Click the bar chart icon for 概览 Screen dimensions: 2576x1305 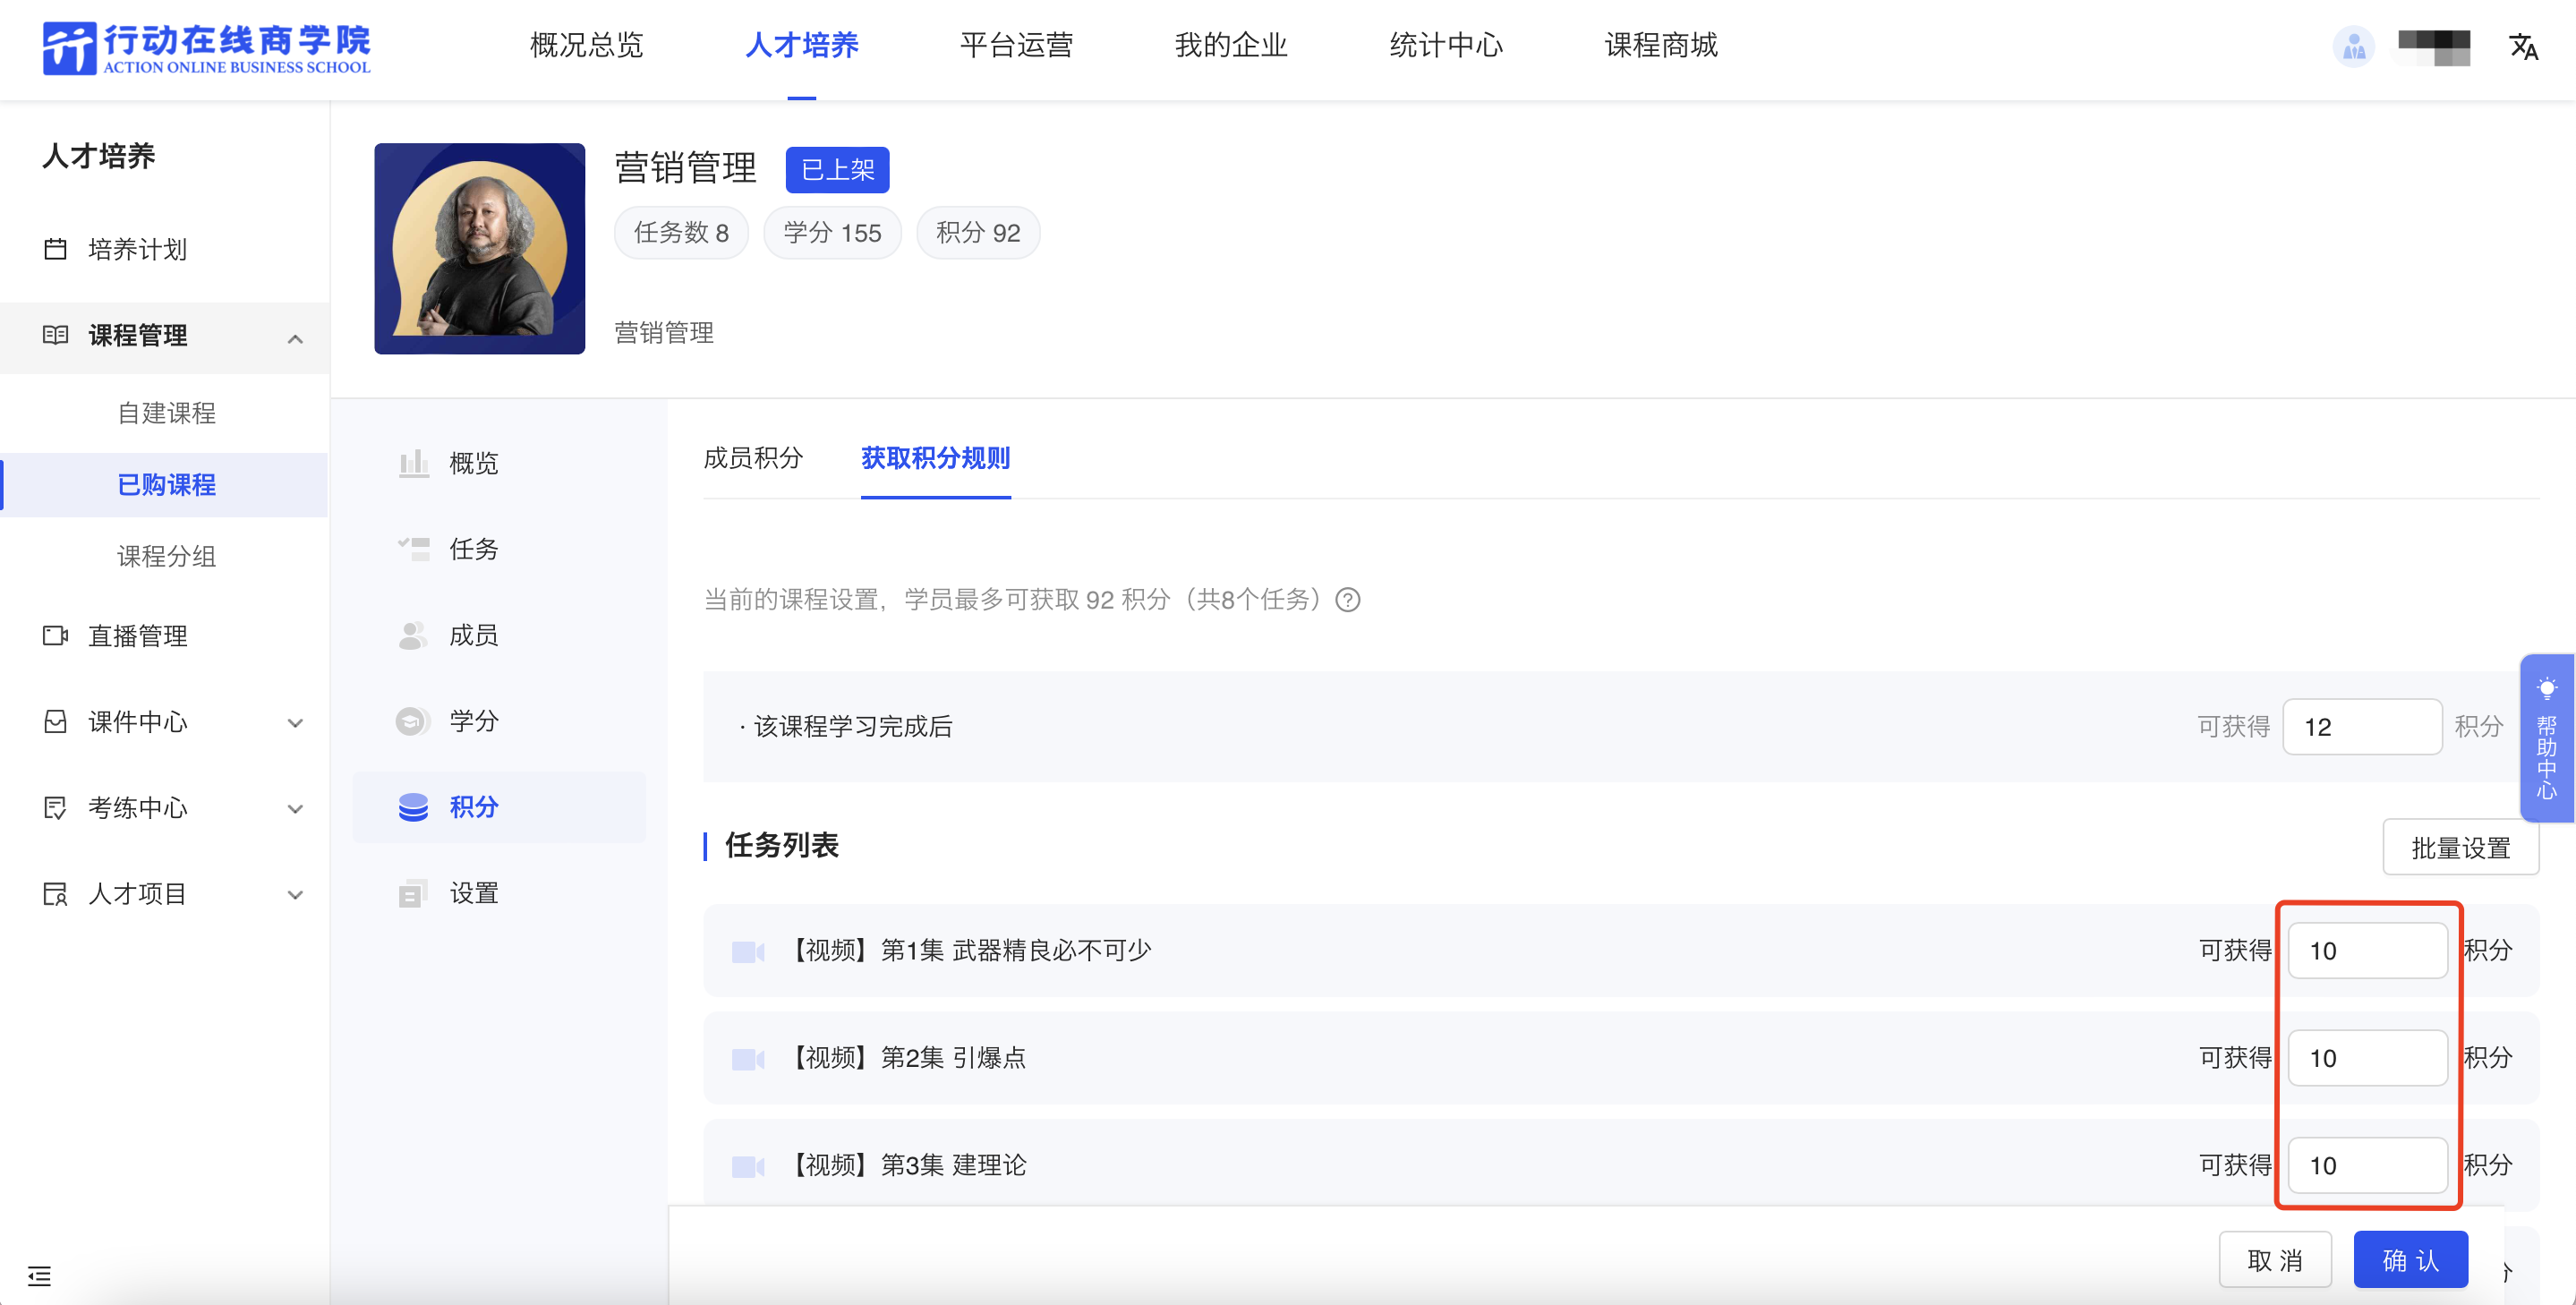pos(413,463)
